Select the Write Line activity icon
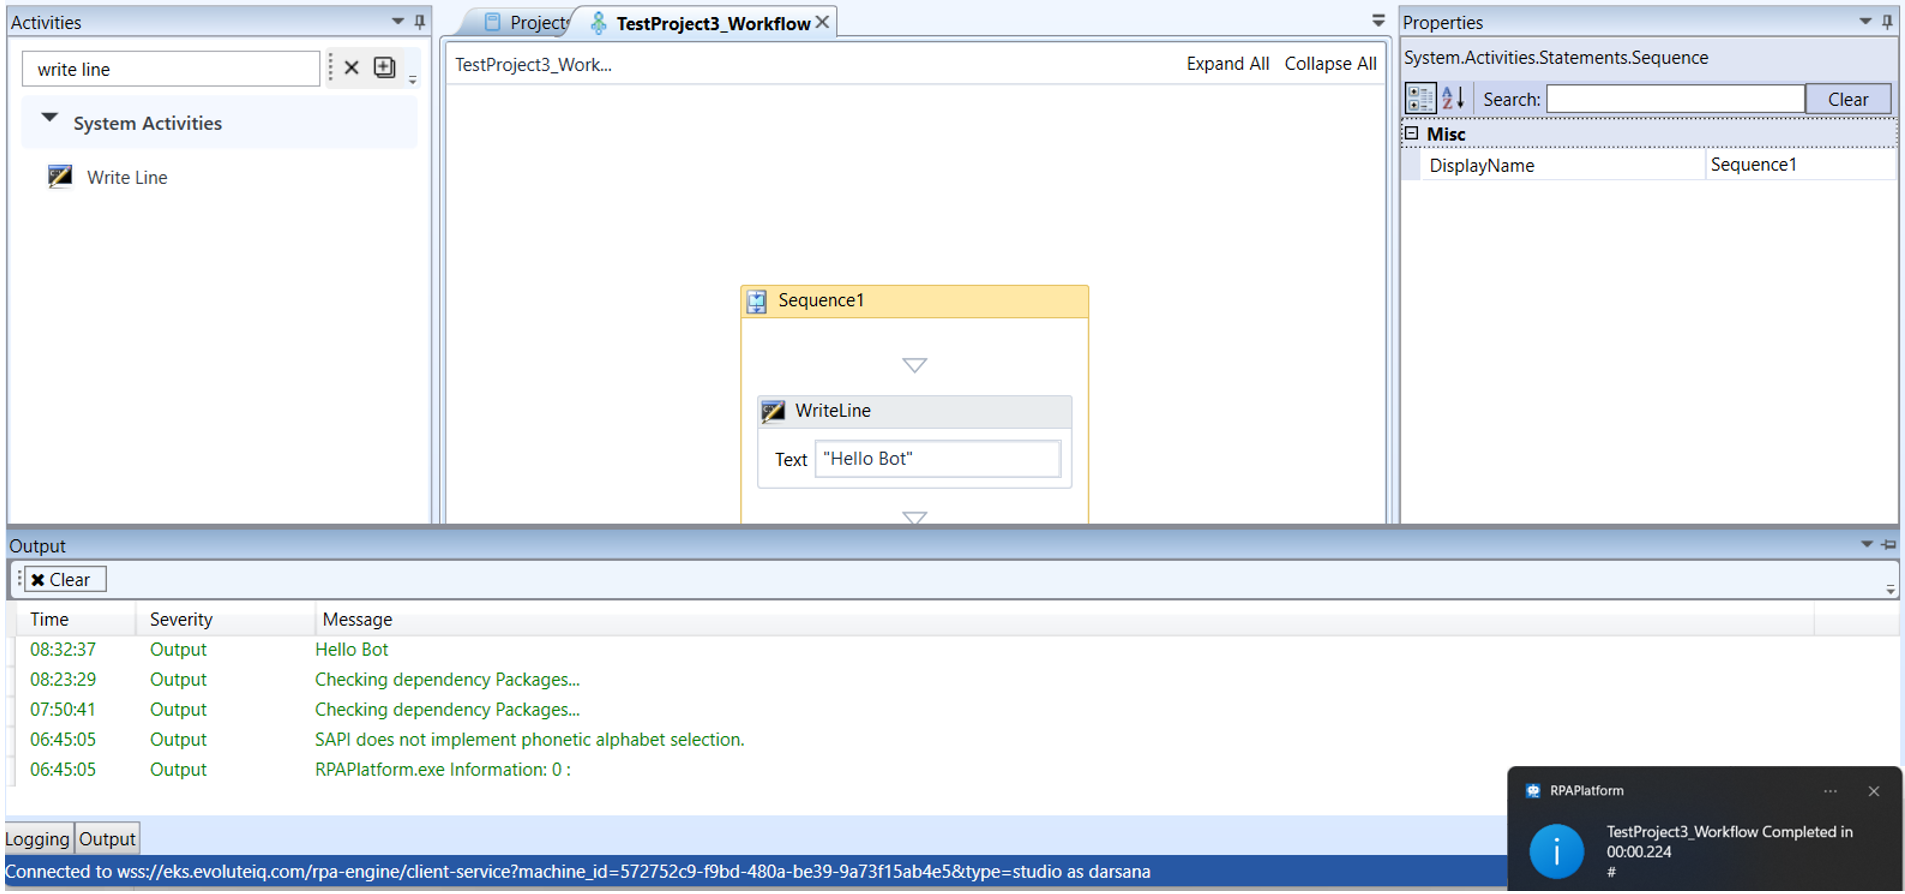Viewport: 1905px width, 894px height. point(60,177)
